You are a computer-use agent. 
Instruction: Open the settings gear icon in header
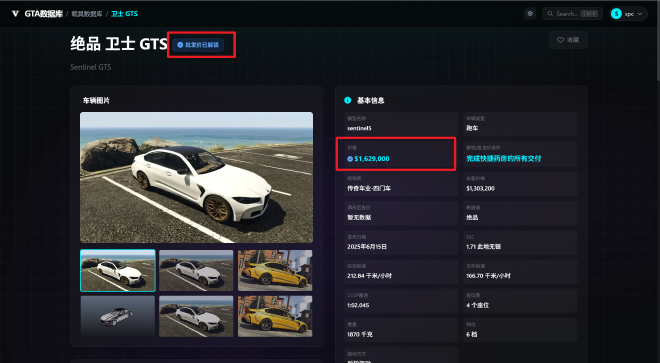[x=530, y=13]
